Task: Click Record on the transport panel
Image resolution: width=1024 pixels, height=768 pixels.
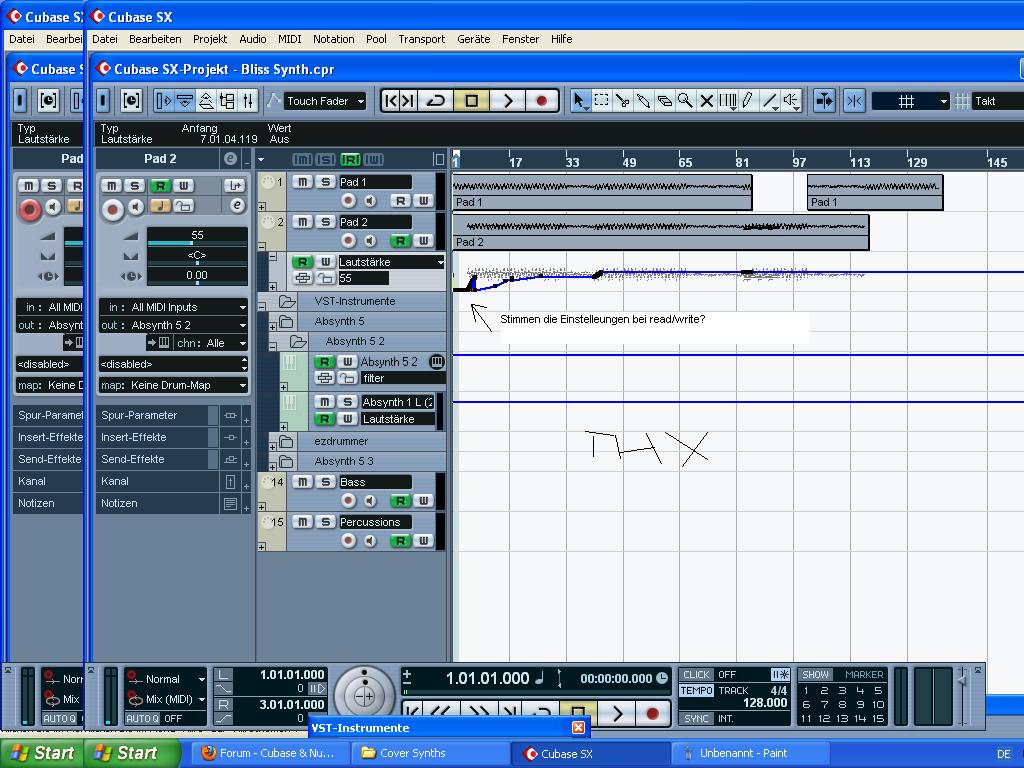Action: pyautogui.click(x=652, y=714)
